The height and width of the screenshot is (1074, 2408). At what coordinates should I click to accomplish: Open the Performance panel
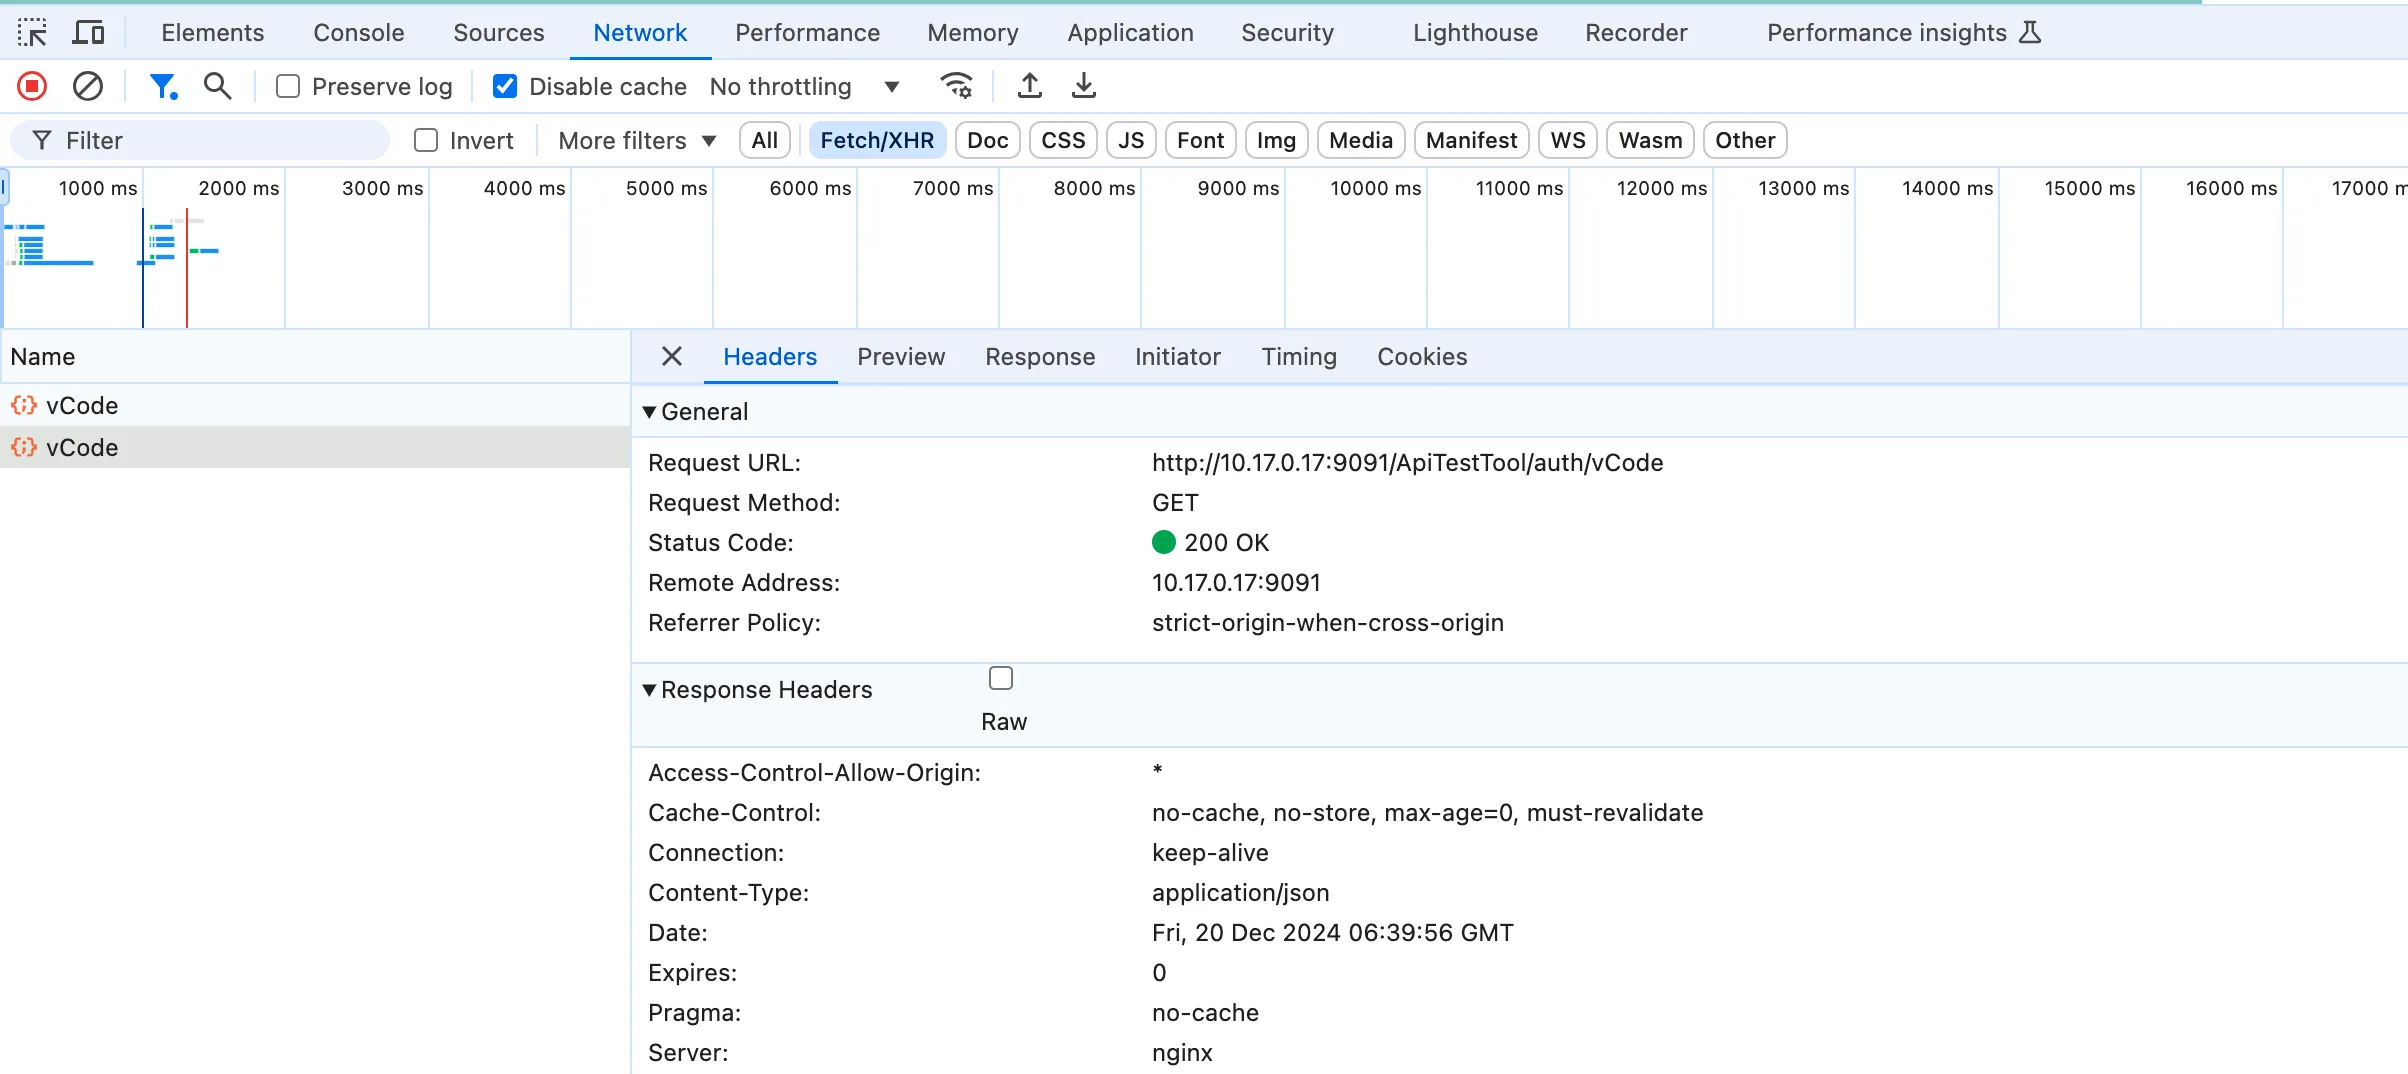click(808, 32)
